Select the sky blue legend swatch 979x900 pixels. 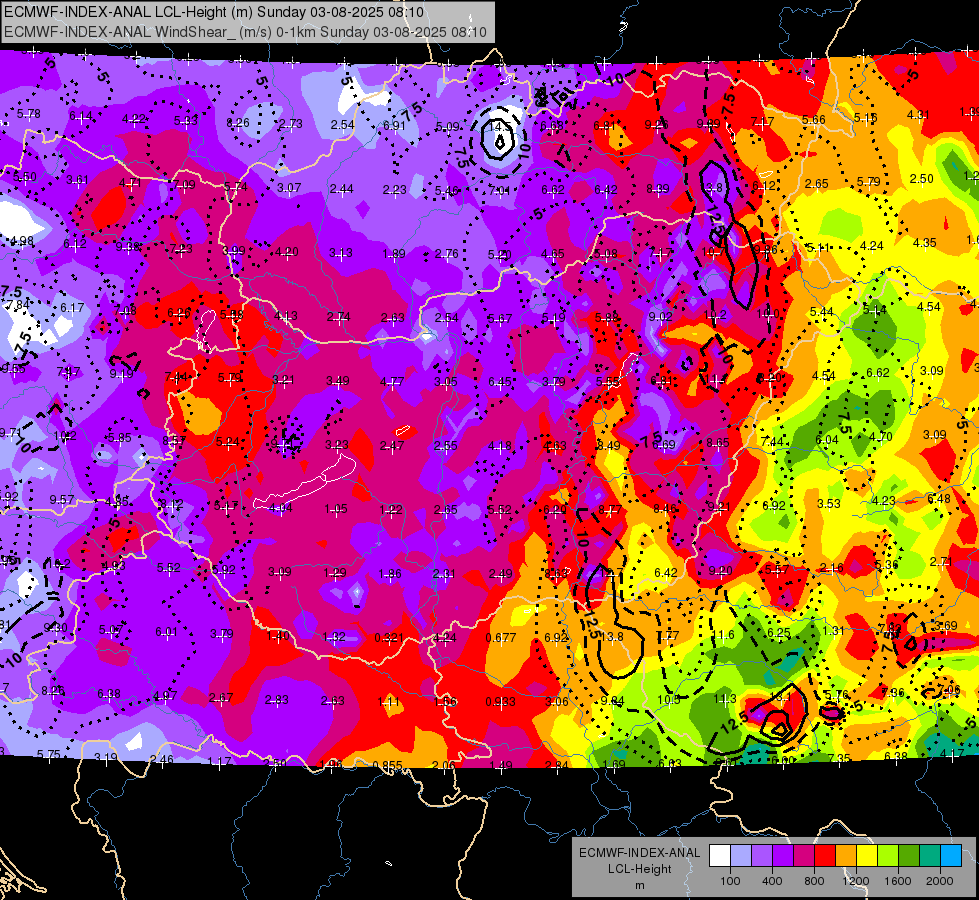pos(951,856)
